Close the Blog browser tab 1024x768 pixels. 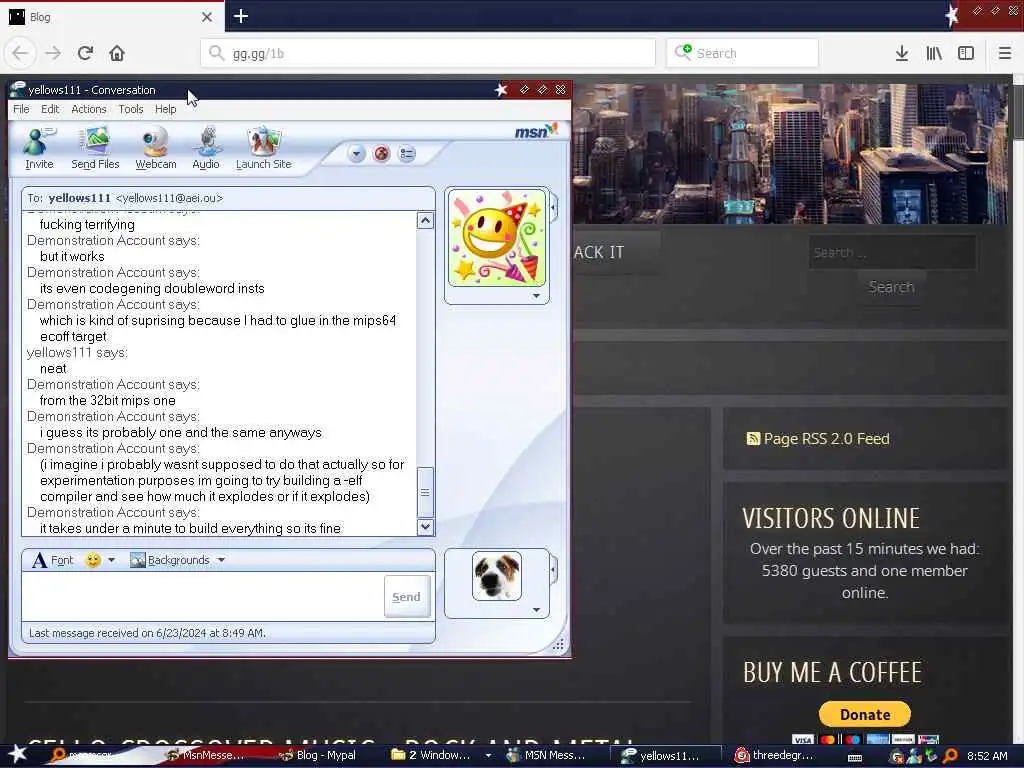207,17
